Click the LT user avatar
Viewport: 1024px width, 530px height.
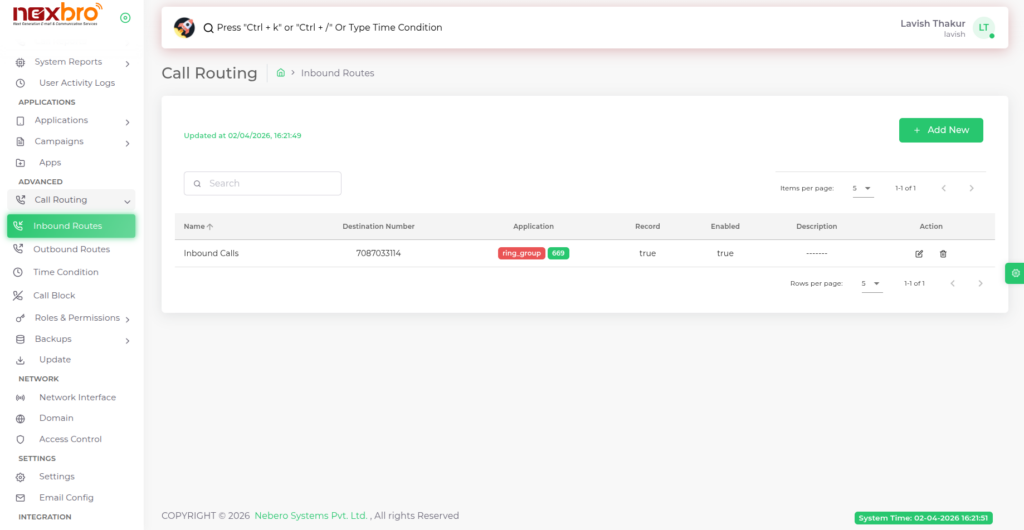(983, 28)
